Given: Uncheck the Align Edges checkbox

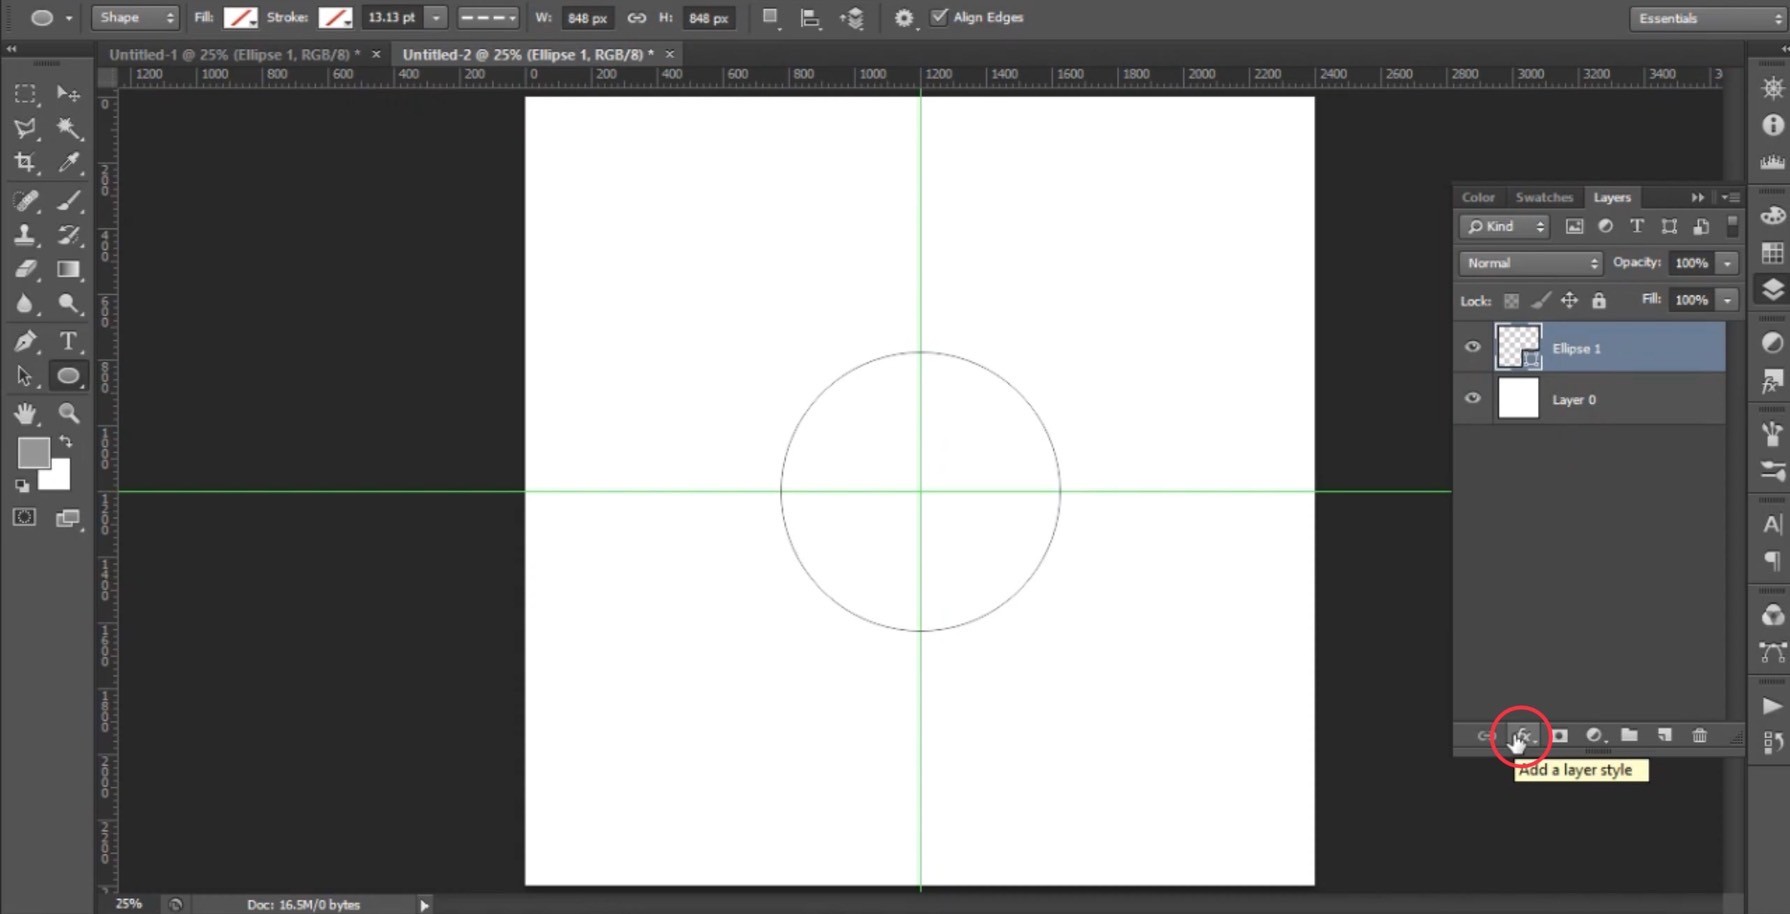Looking at the screenshot, I should coord(939,17).
